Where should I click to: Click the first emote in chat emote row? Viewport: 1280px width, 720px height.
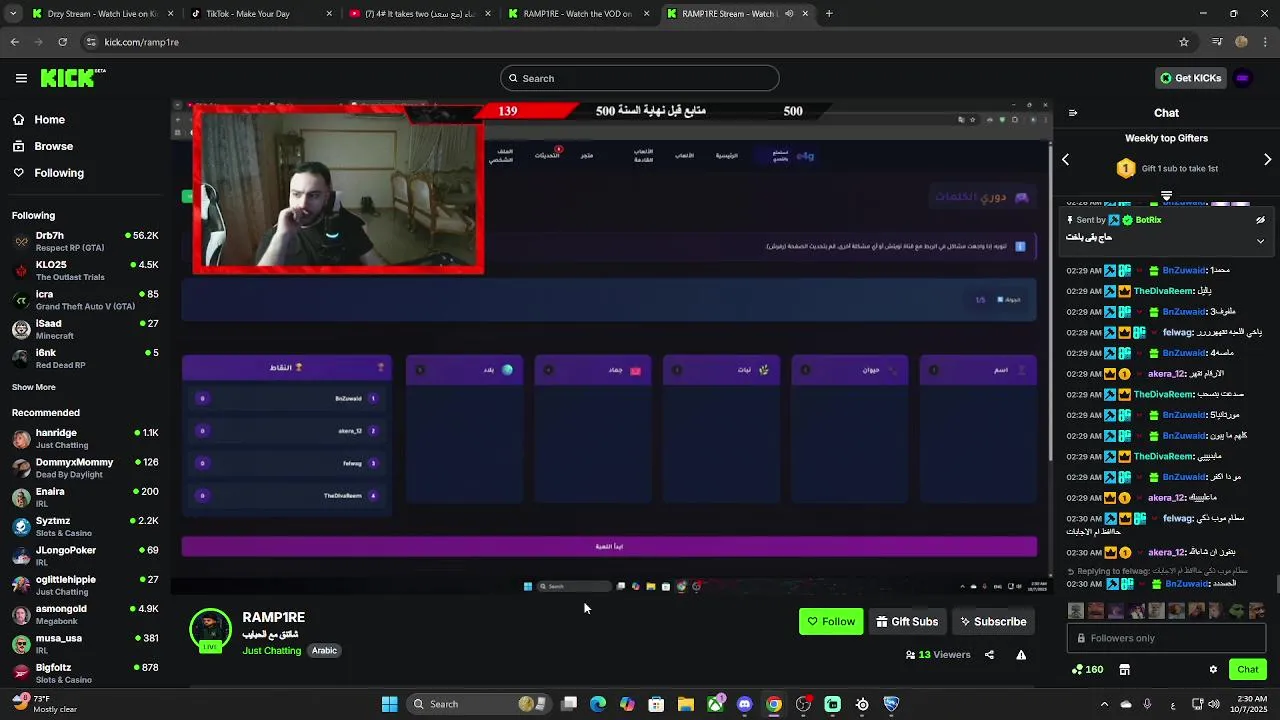(1076, 610)
